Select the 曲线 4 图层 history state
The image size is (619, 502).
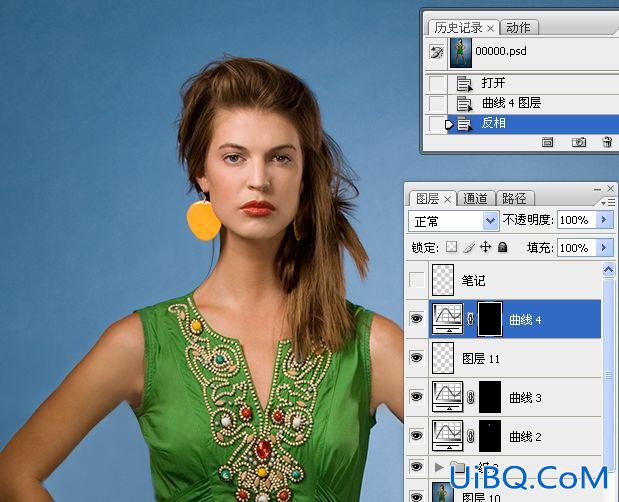(x=533, y=103)
